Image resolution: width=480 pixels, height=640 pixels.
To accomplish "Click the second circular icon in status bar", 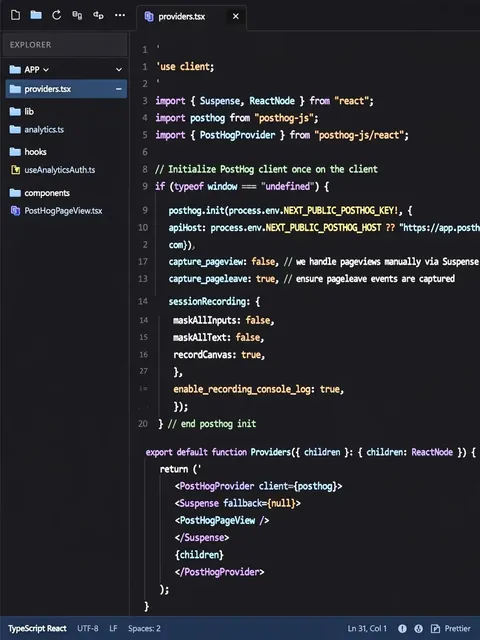I will tap(419, 629).
